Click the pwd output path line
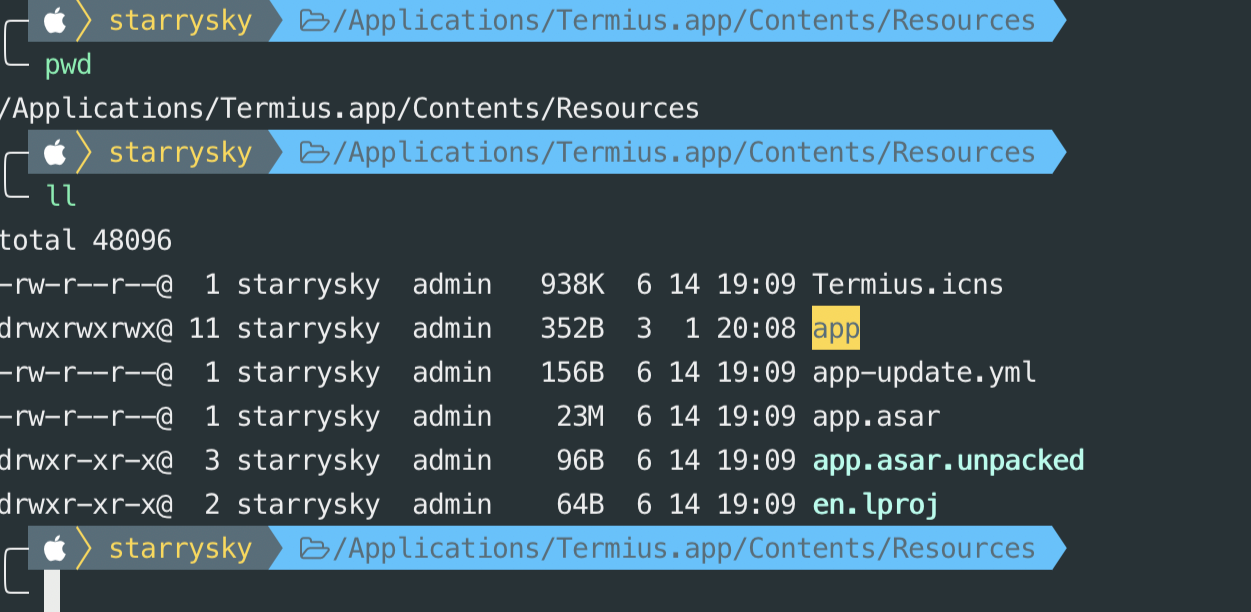 click(x=349, y=108)
